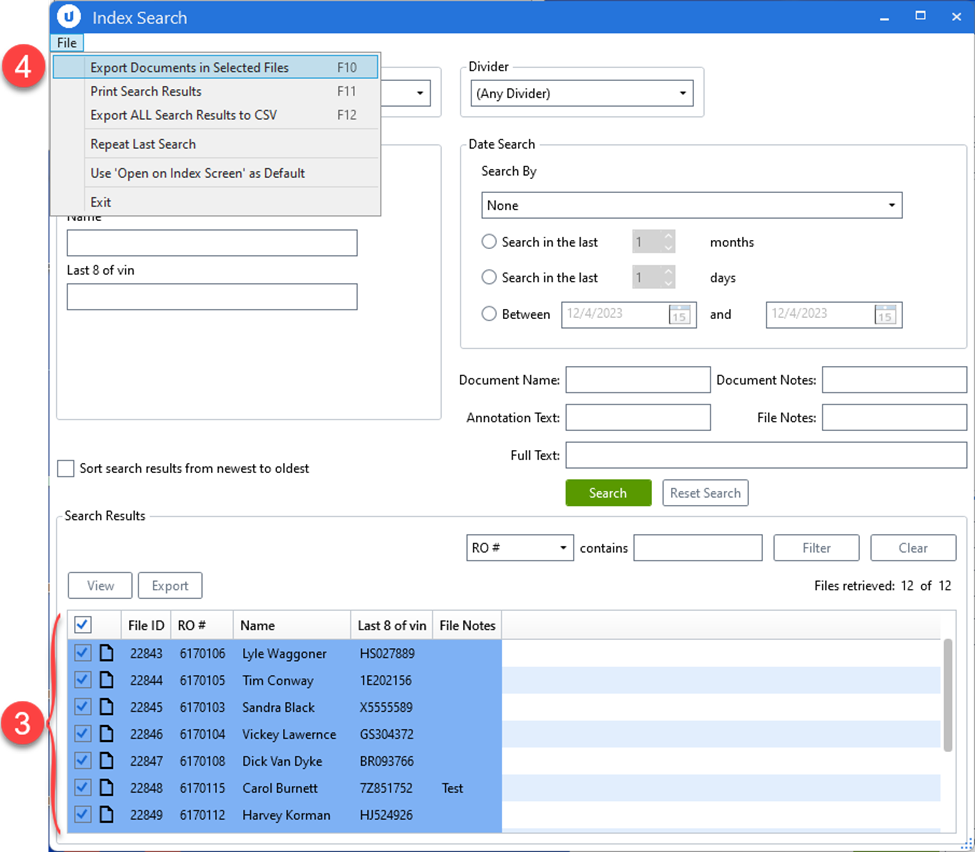The image size is (975, 852).
Task: Uncheck the Sandra Black row checkbox
Action: tap(83, 706)
